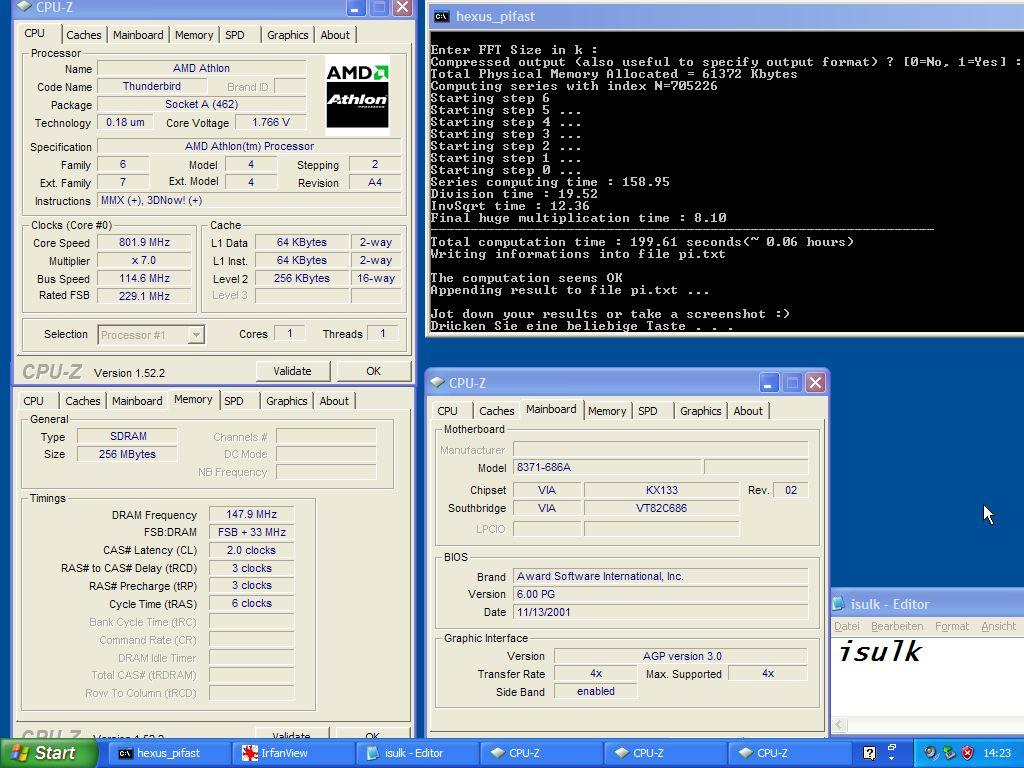Close the mainboard CPU-Z window
1024x768 pixels.
tap(816, 383)
